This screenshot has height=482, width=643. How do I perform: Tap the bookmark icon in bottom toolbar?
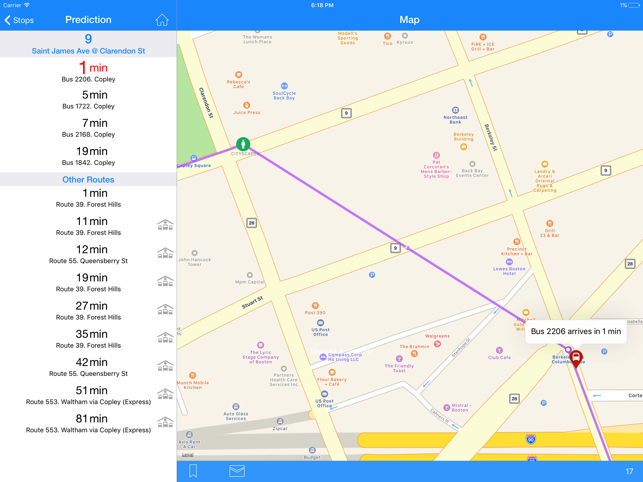193,470
